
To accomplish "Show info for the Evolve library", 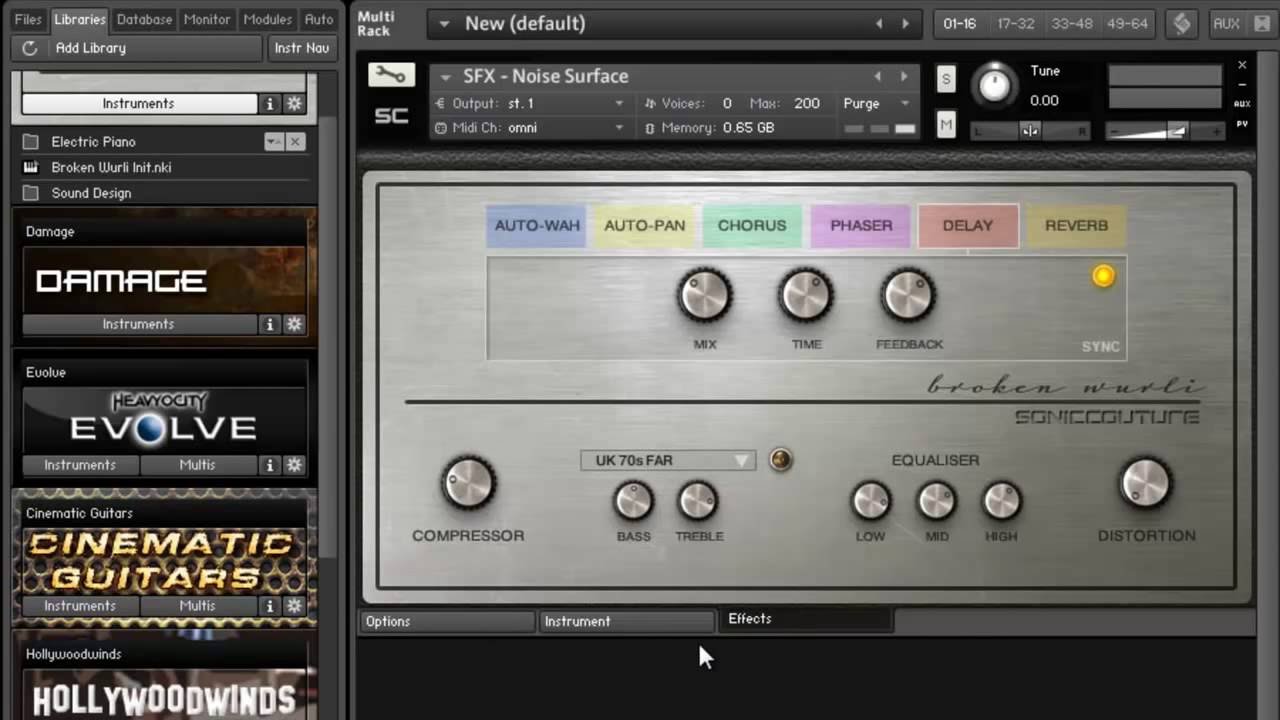I will [270, 465].
